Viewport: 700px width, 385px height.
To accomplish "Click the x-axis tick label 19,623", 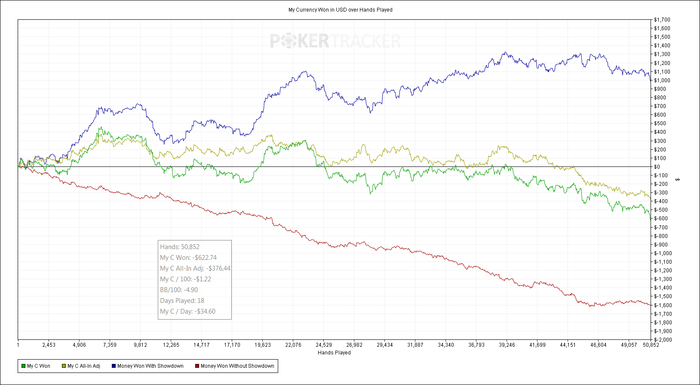I will click(x=262, y=345).
